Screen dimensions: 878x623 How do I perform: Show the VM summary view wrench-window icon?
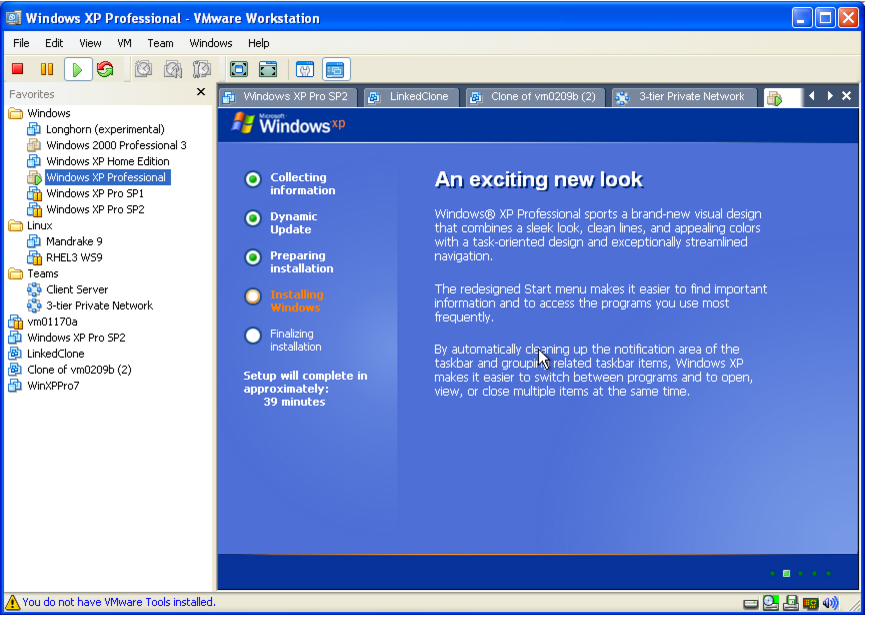point(305,69)
